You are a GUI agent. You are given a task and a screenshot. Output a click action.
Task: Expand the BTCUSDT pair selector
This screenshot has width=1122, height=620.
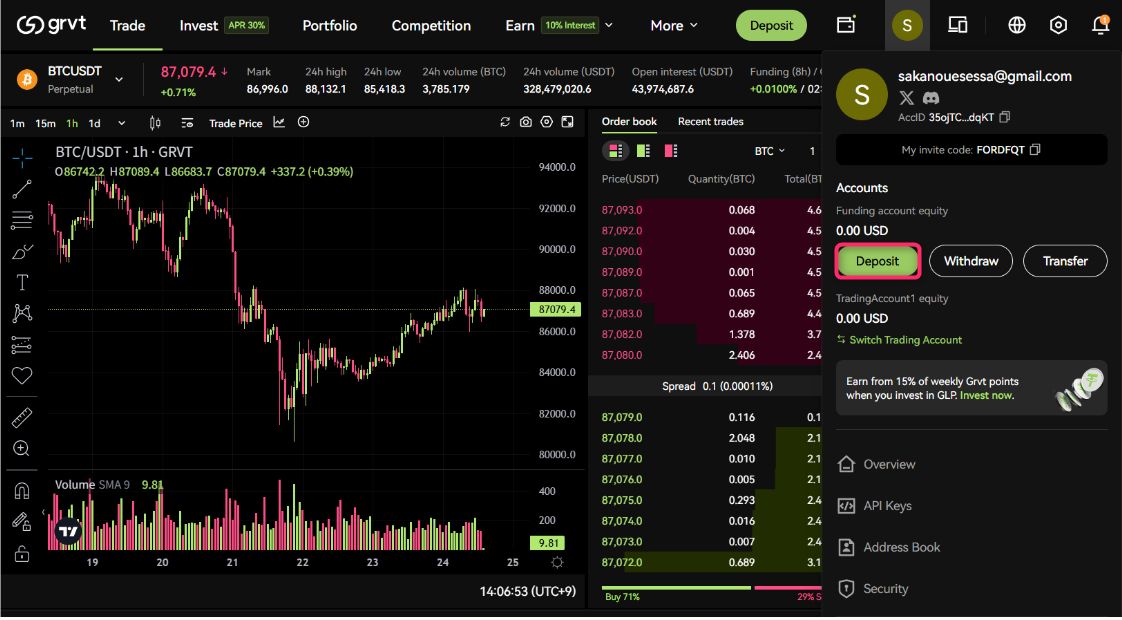click(119, 80)
